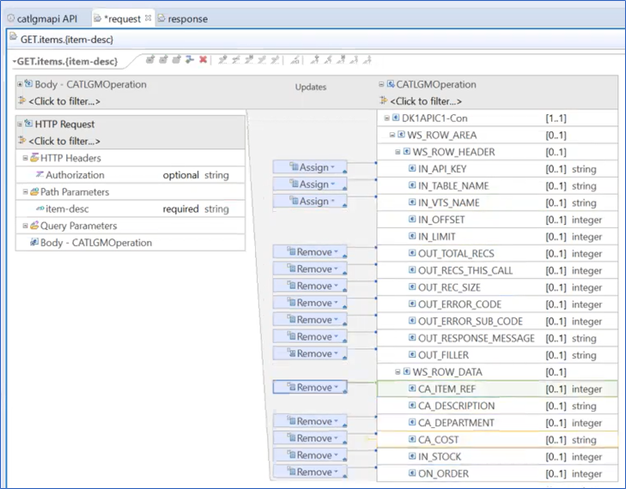The width and height of the screenshot is (626, 489).
Task: Select the IN_LIMIT row
Action: pyautogui.click(x=497, y=236)
